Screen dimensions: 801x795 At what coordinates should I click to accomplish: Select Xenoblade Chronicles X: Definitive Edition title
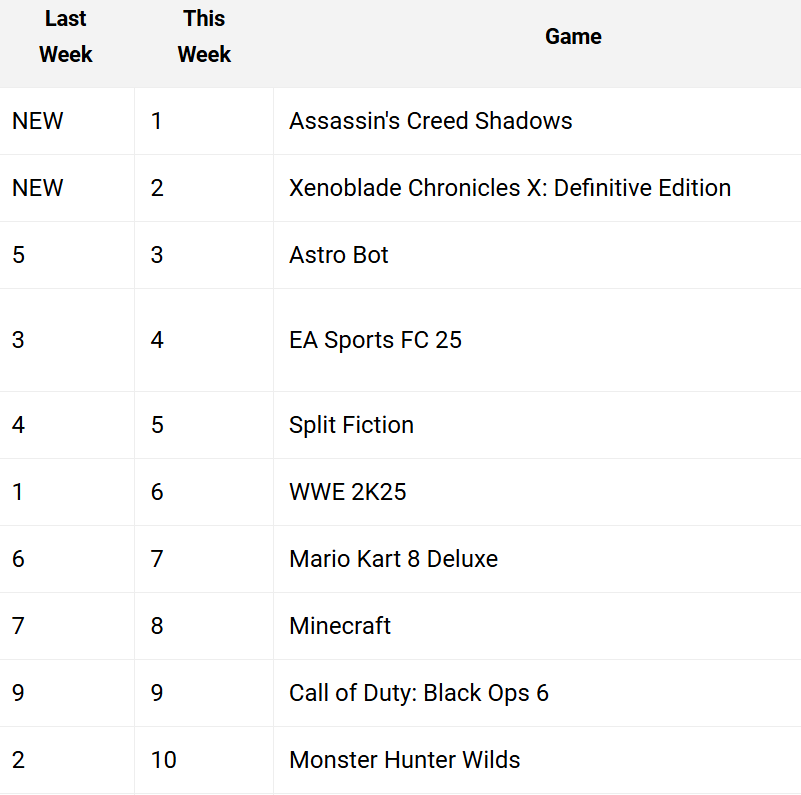[510, 188]
